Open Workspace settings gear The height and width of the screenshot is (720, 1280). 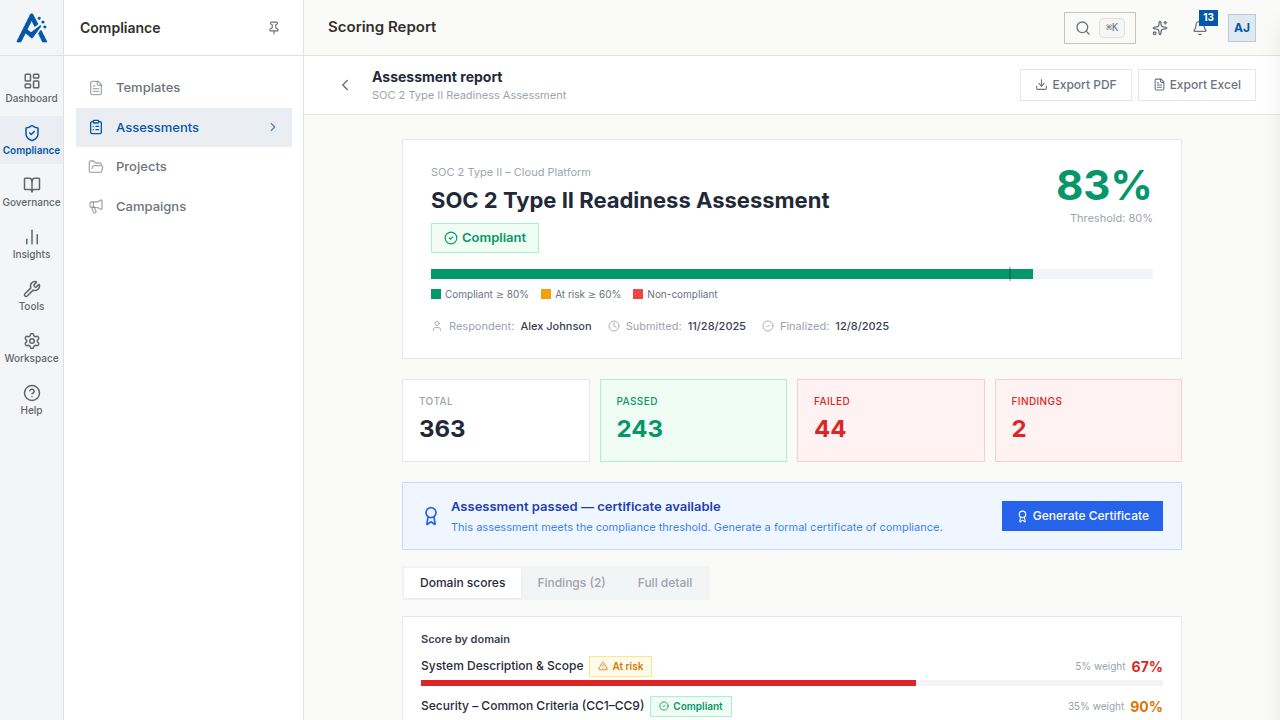[x=31, y=348]
